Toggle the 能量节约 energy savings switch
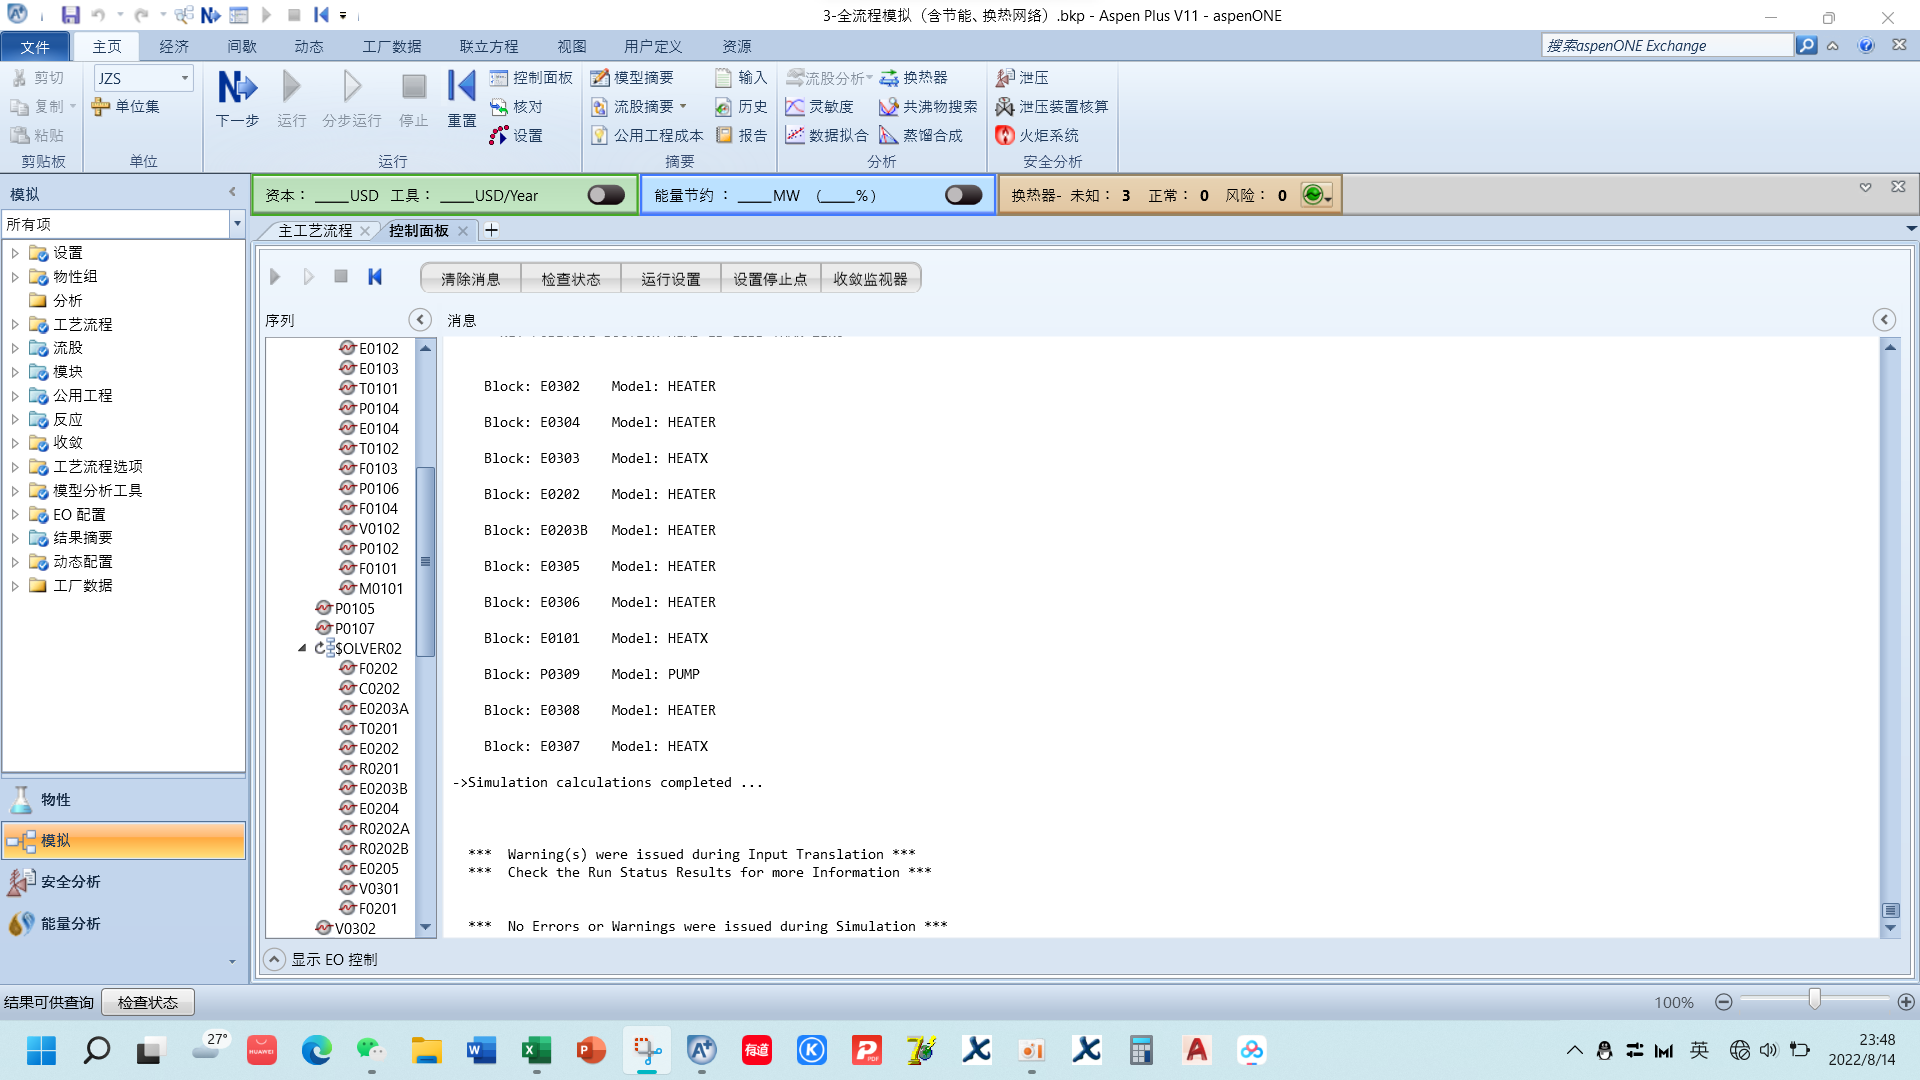The height and width of the screenshot is (1080, 1920). point(963,195)
